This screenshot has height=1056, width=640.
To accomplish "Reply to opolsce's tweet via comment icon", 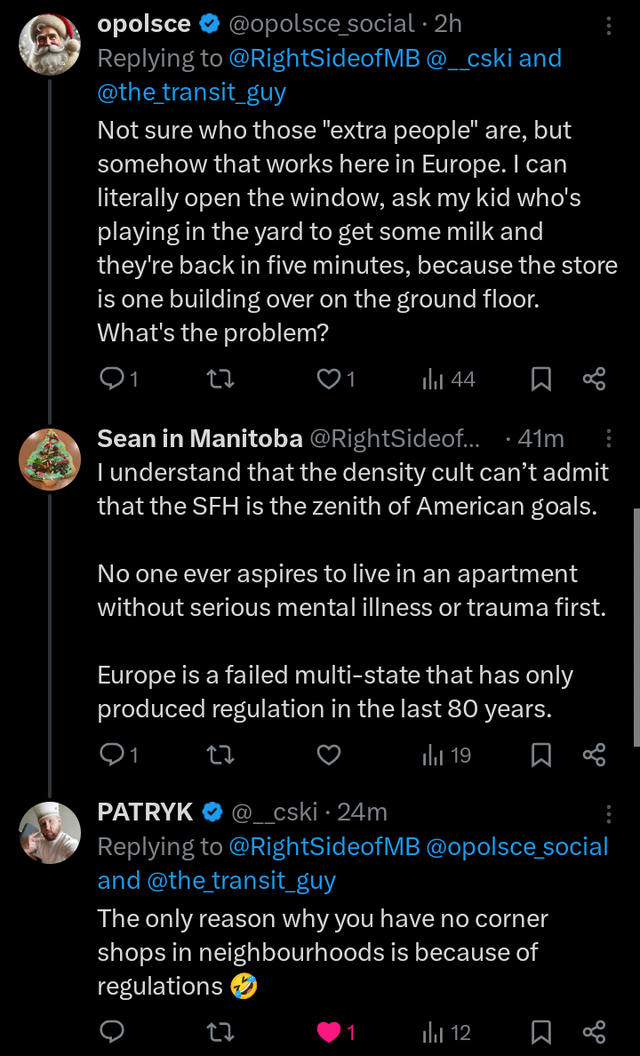I will coord(110,379).
